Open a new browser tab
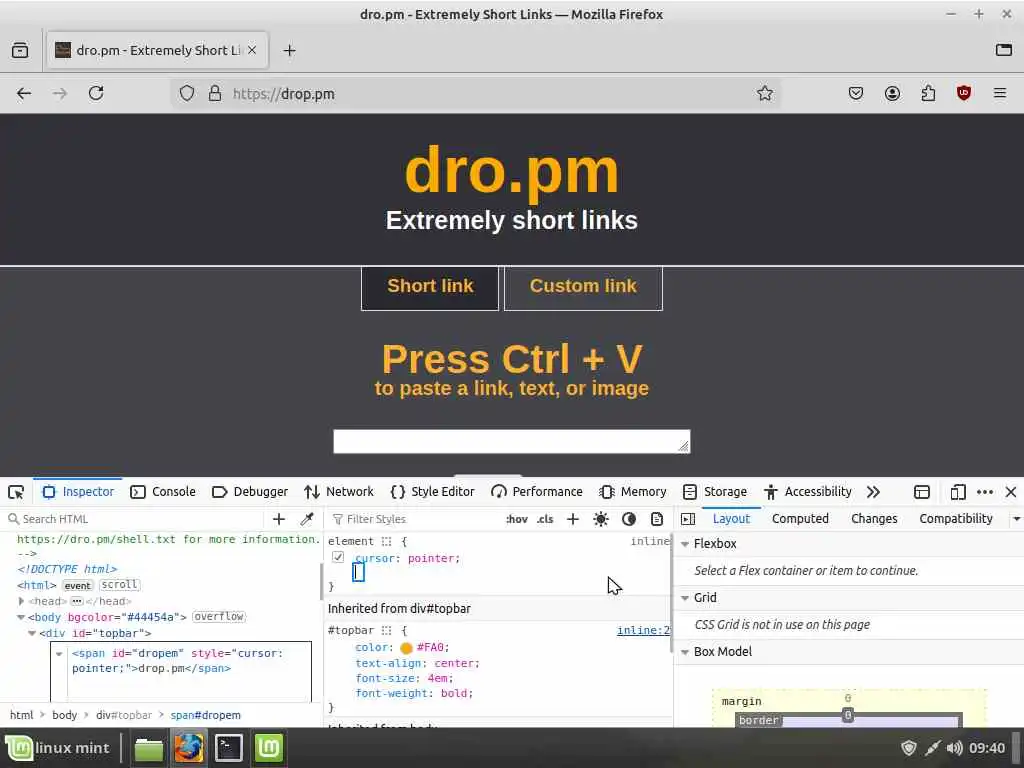 coord(289,50)
